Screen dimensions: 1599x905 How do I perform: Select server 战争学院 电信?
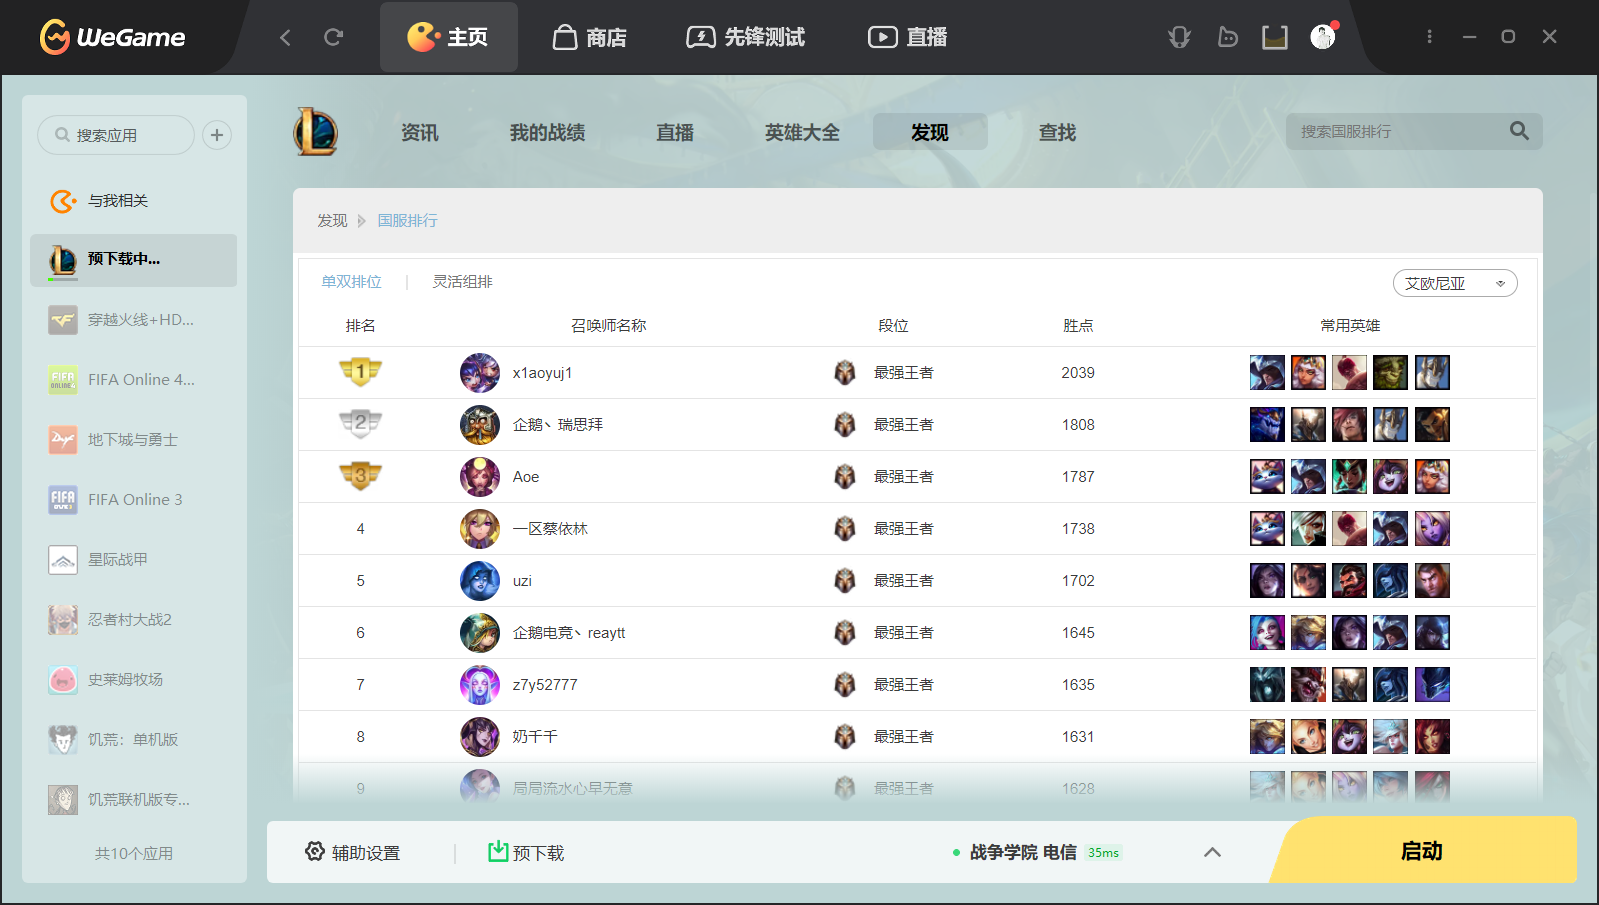[x=1023, y=852]
